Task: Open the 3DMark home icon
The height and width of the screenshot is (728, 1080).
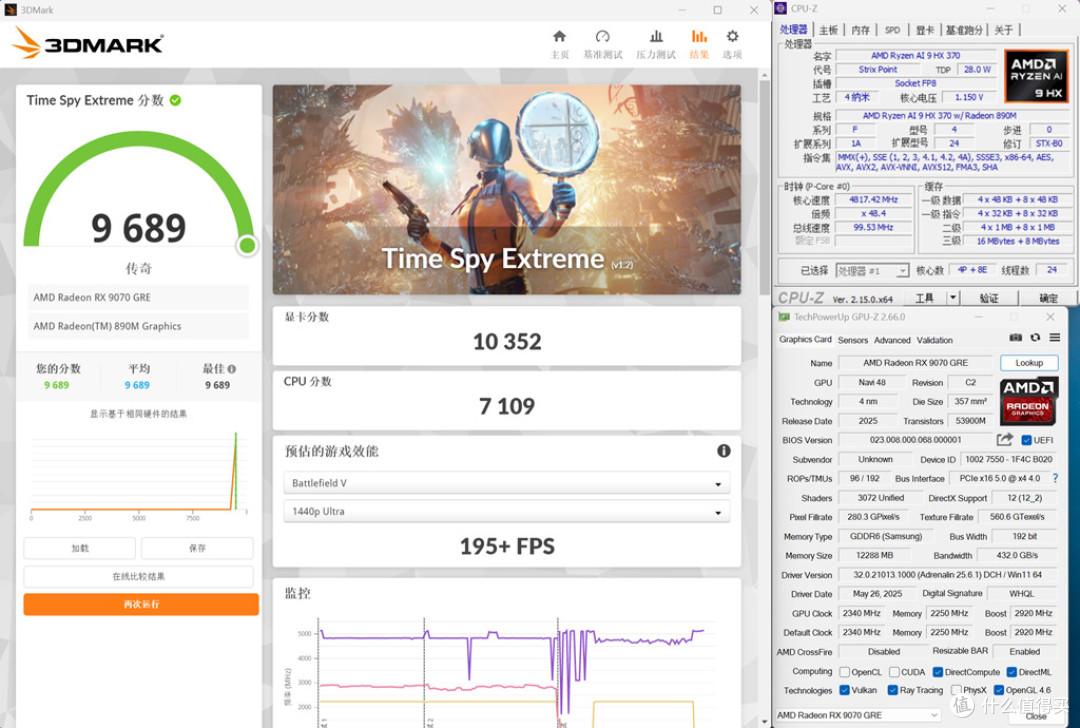Action: pos(559,37)
